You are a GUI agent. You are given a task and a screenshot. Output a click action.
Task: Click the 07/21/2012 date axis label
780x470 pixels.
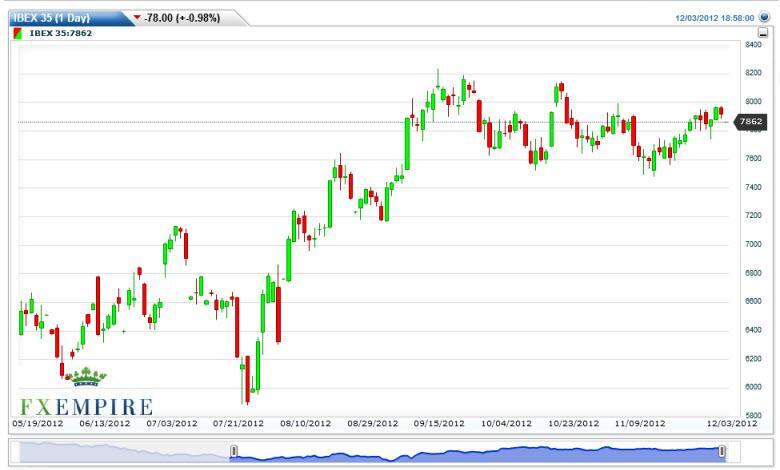[x=237, y=423]
